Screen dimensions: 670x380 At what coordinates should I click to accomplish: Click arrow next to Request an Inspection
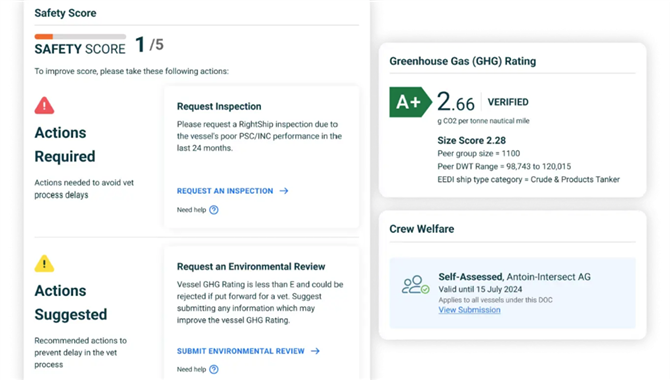point(284,191)
